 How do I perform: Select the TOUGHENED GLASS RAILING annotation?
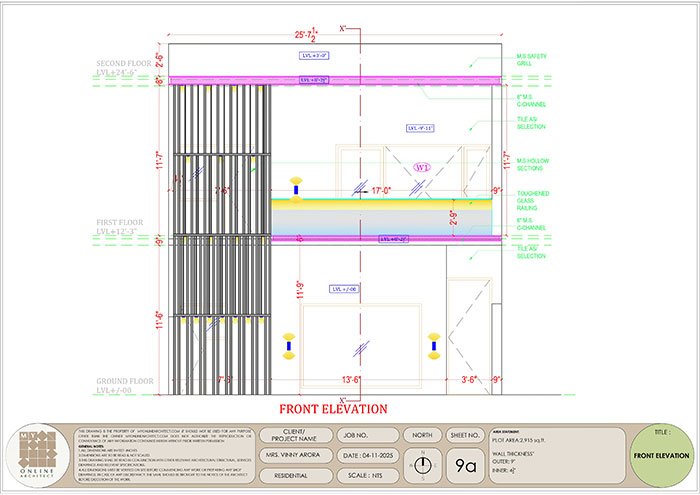[533, 200]
